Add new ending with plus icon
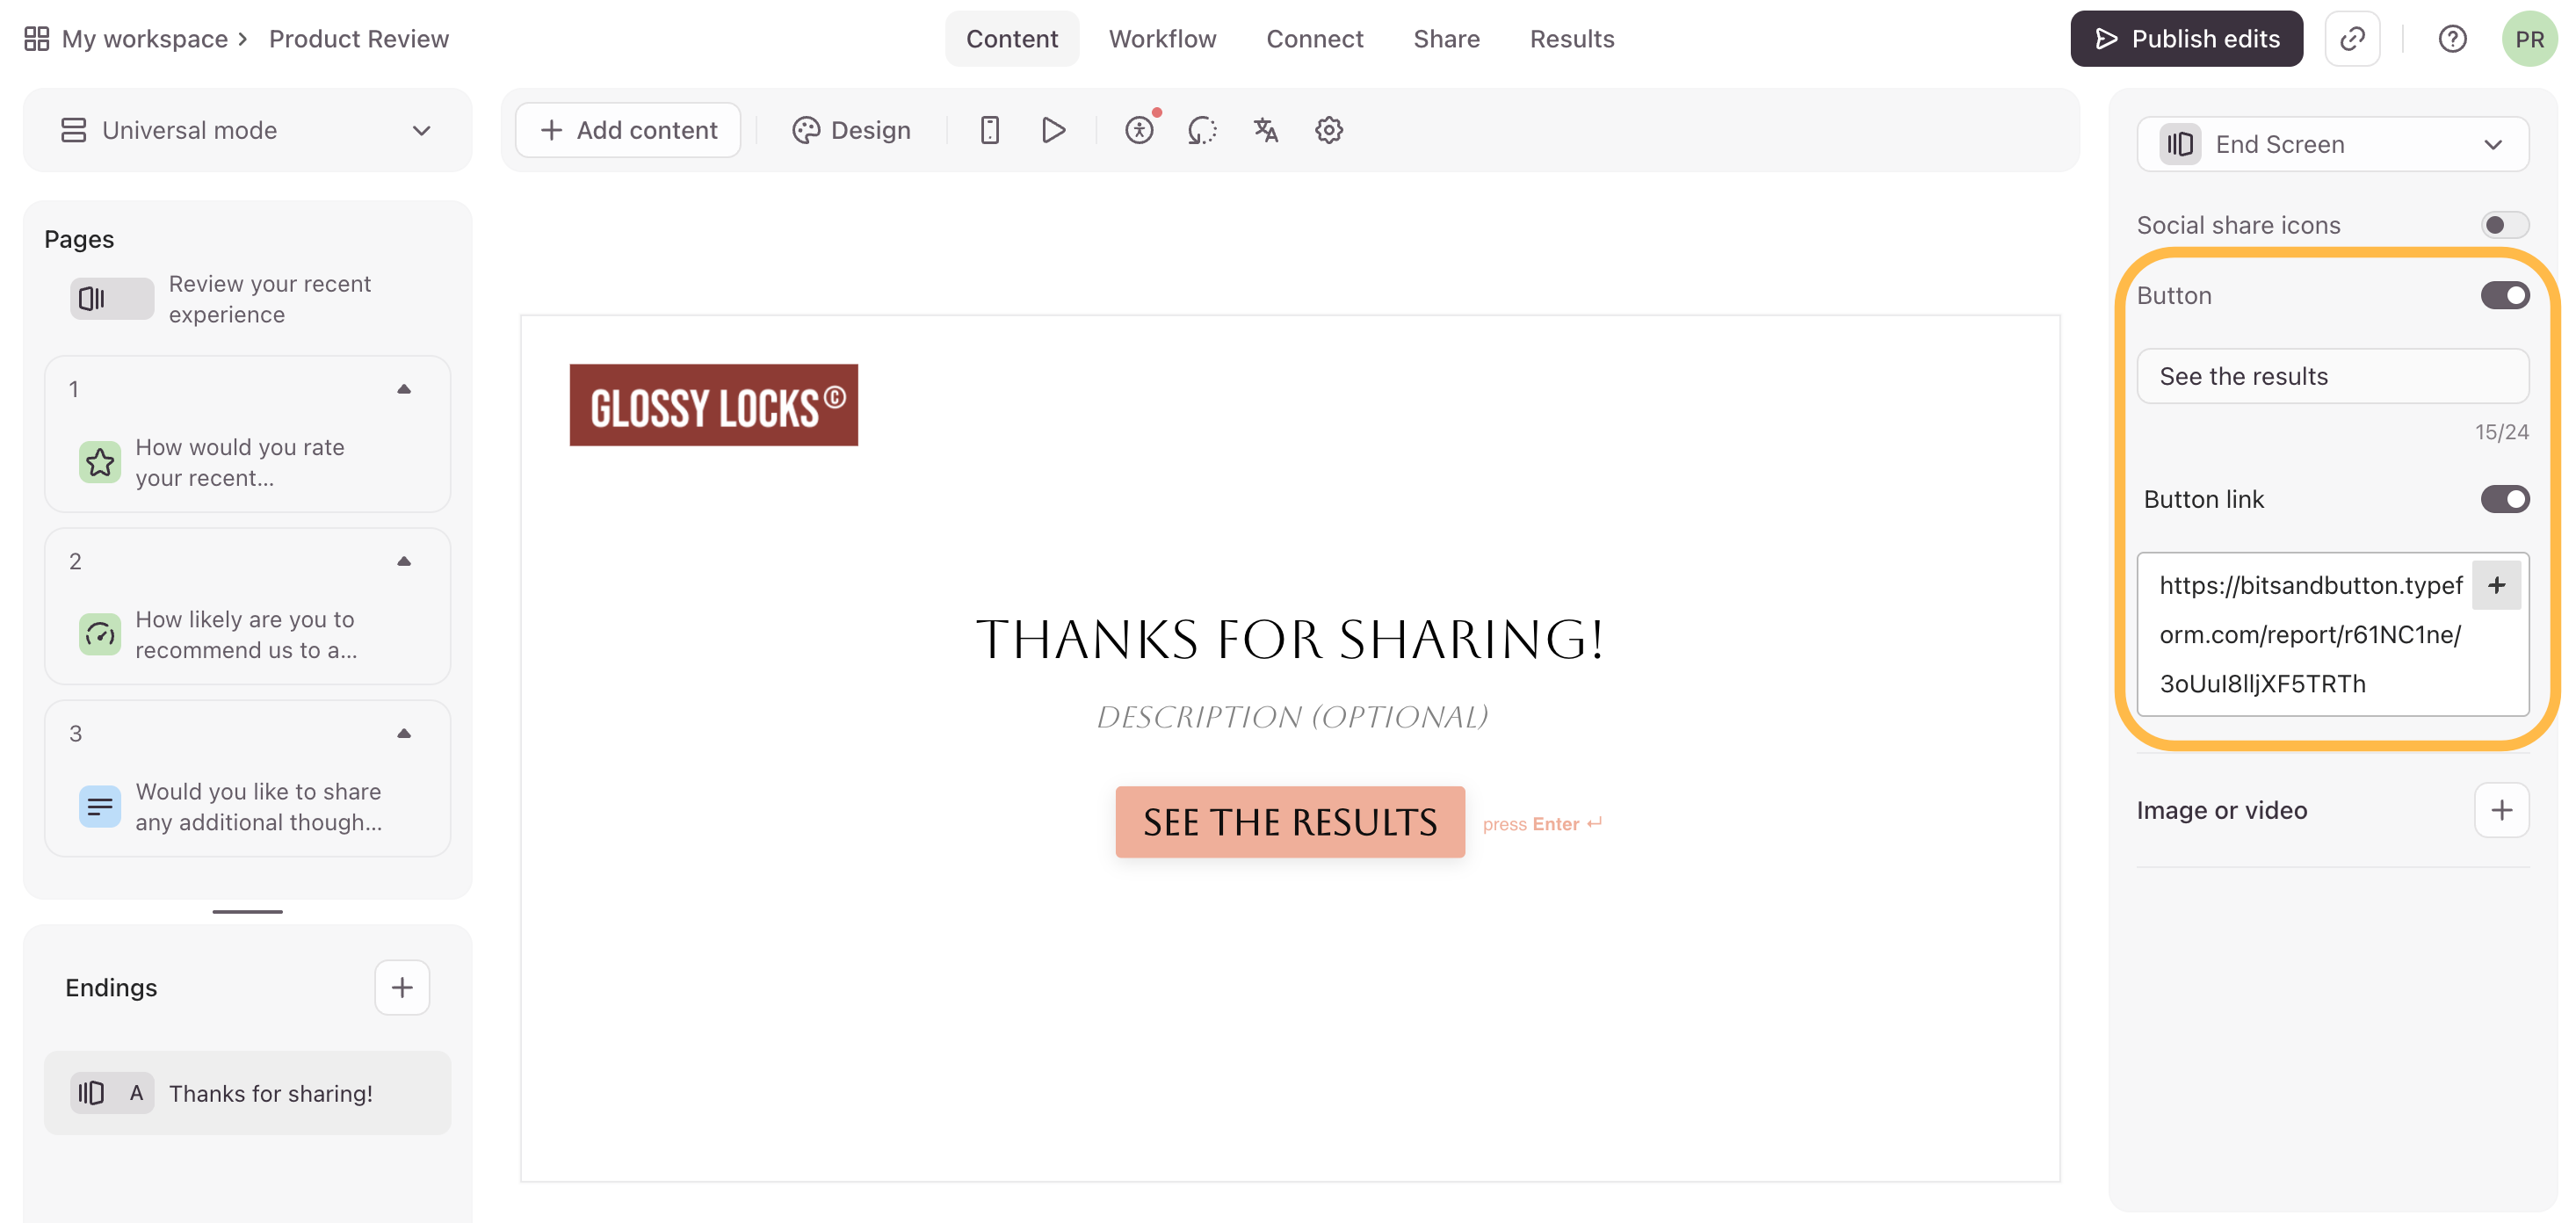 (402, 987)
